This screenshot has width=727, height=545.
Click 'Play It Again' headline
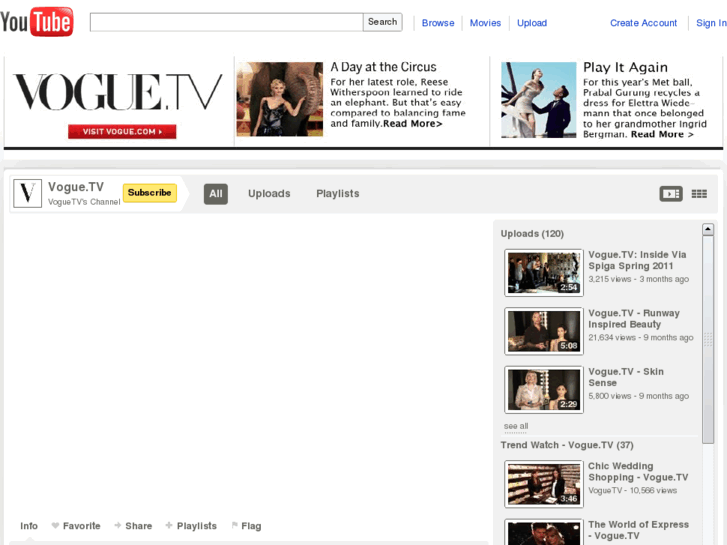click(625, 68)
